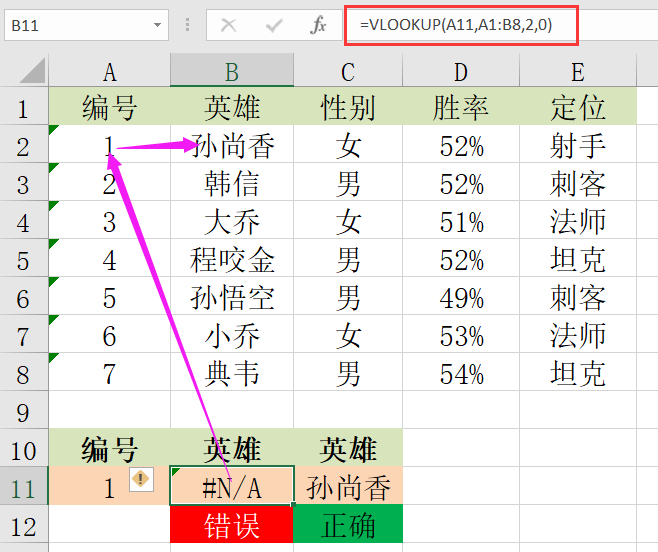Click the red 错误 cell

click(232, 524)
